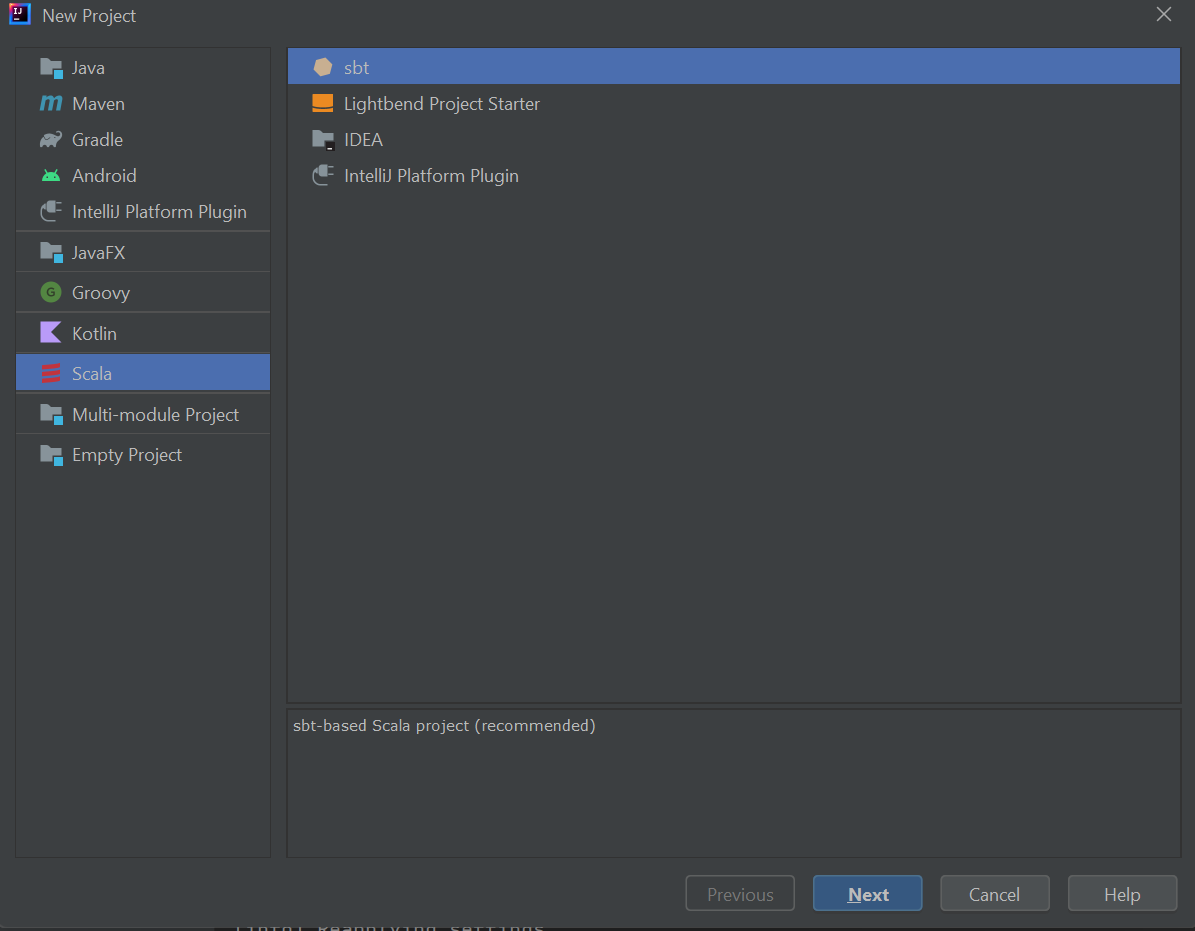Select Java project type label

coord(88,68)
